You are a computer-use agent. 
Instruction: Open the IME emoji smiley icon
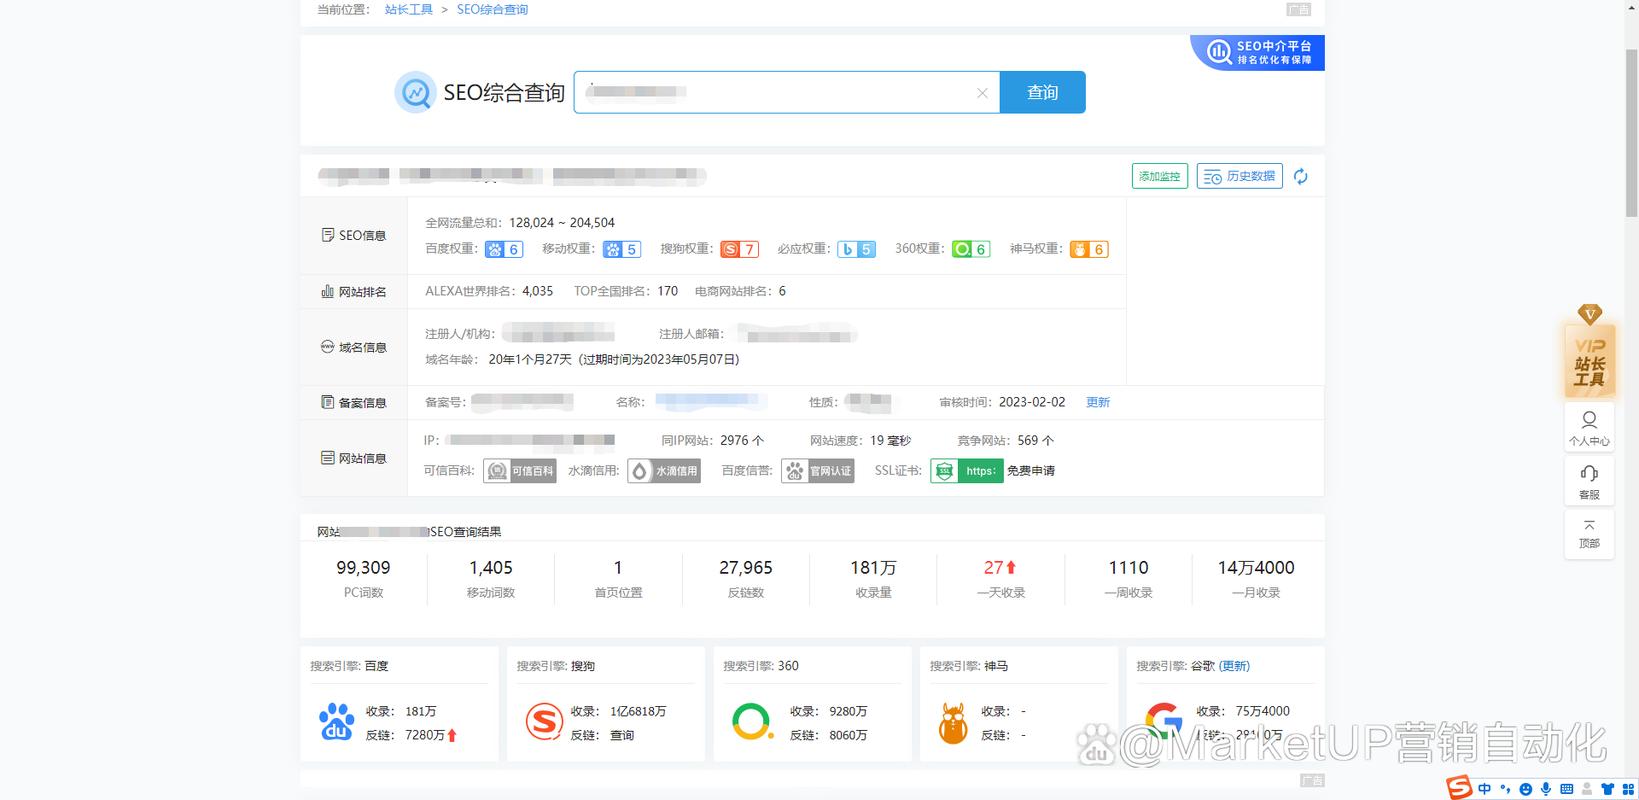(x=1526, y=789)
